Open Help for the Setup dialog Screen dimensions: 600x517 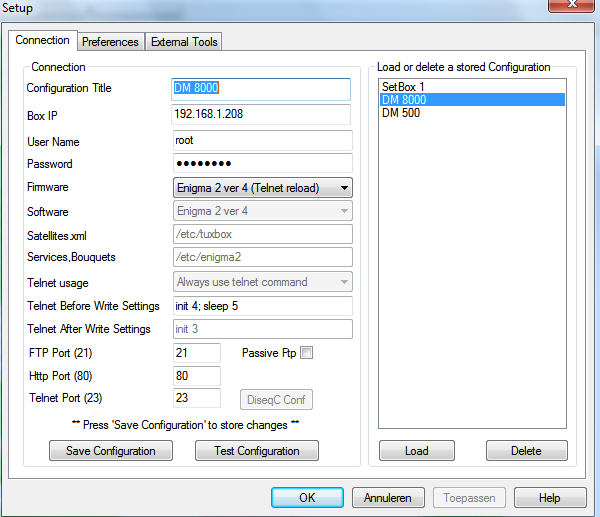[550, 497]
